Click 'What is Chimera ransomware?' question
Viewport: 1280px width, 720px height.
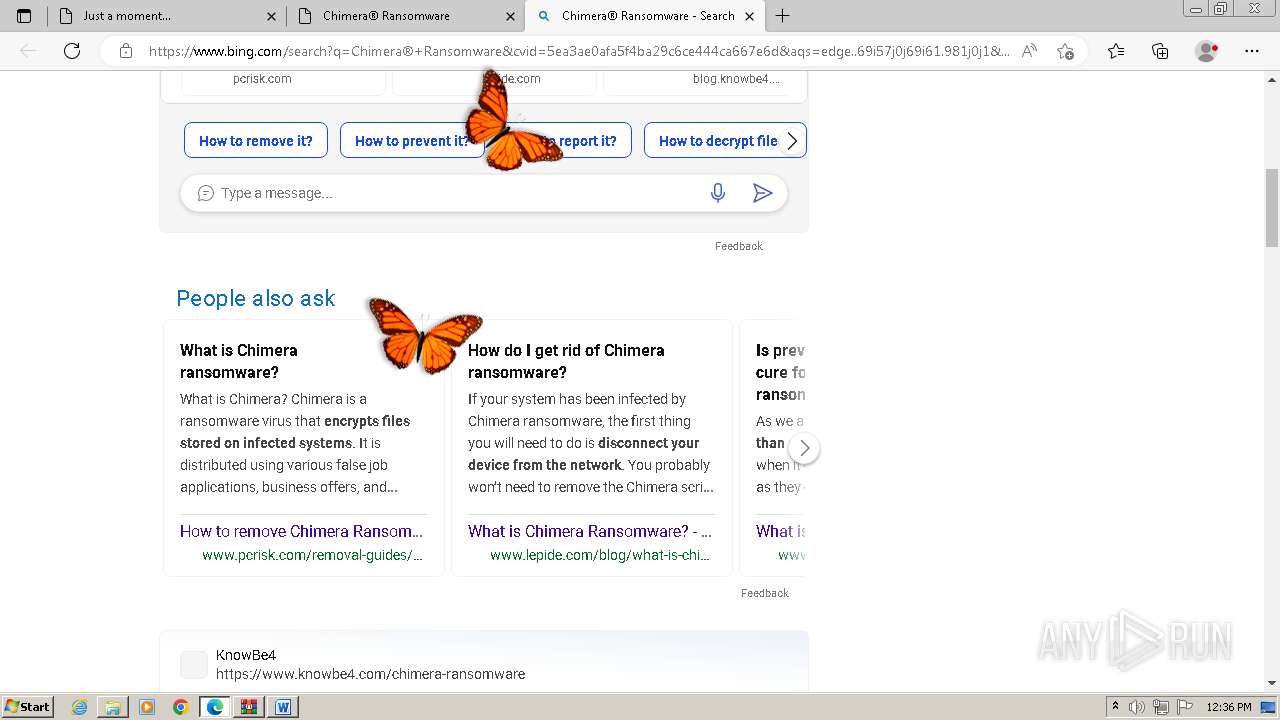pyautogui.click(x=239, y=361)
